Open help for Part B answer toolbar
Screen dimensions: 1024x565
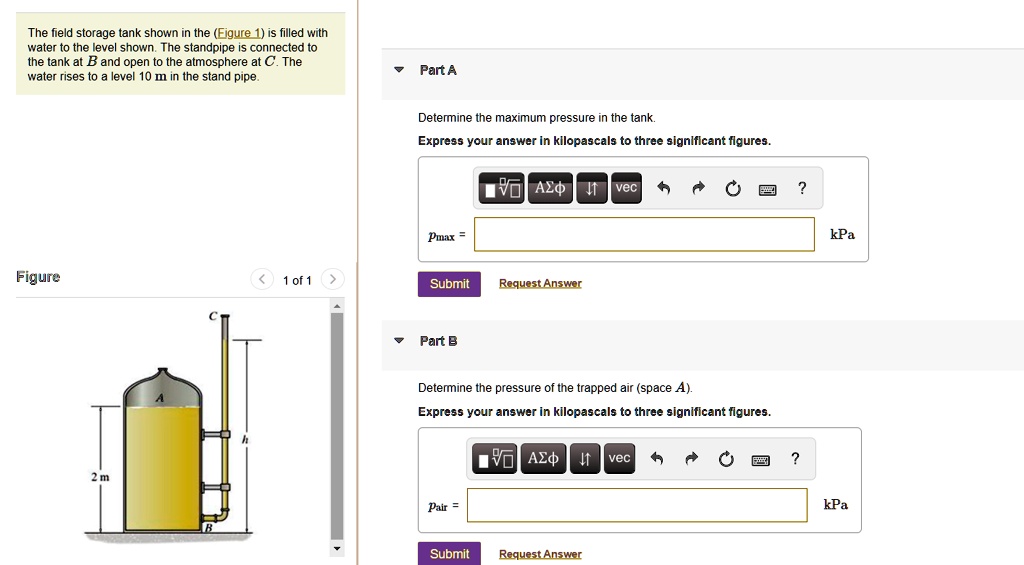(795, 459)
